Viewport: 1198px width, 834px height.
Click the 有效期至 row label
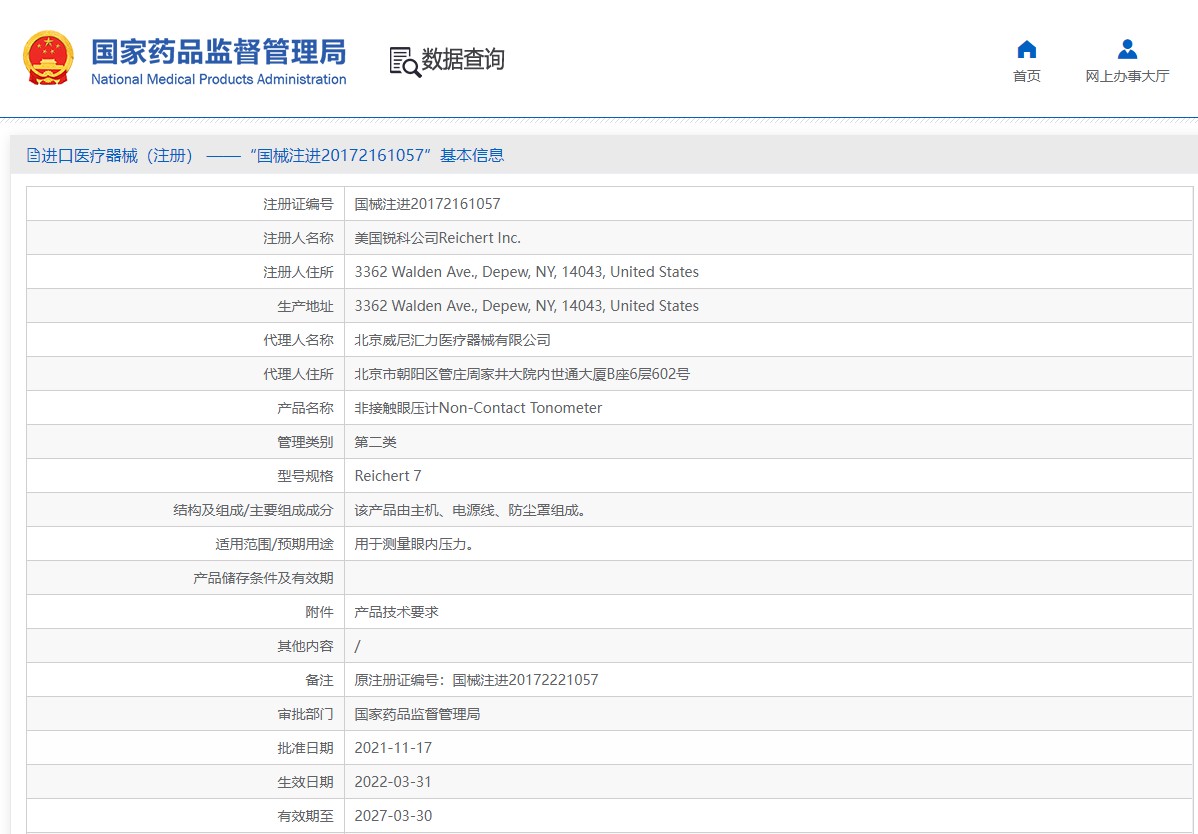pos(305,816)
